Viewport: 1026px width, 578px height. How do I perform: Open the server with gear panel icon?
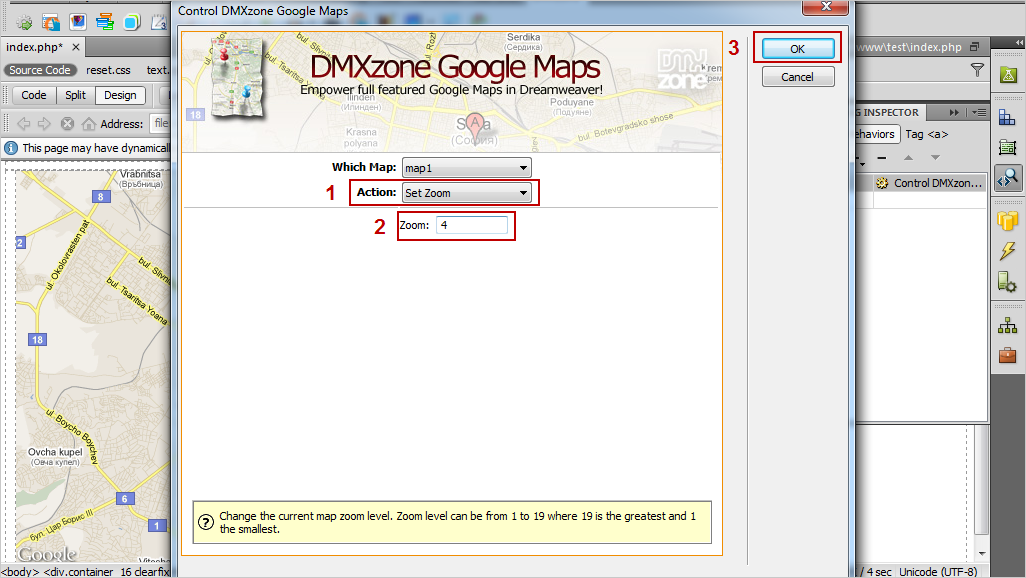click(1008, 281)
